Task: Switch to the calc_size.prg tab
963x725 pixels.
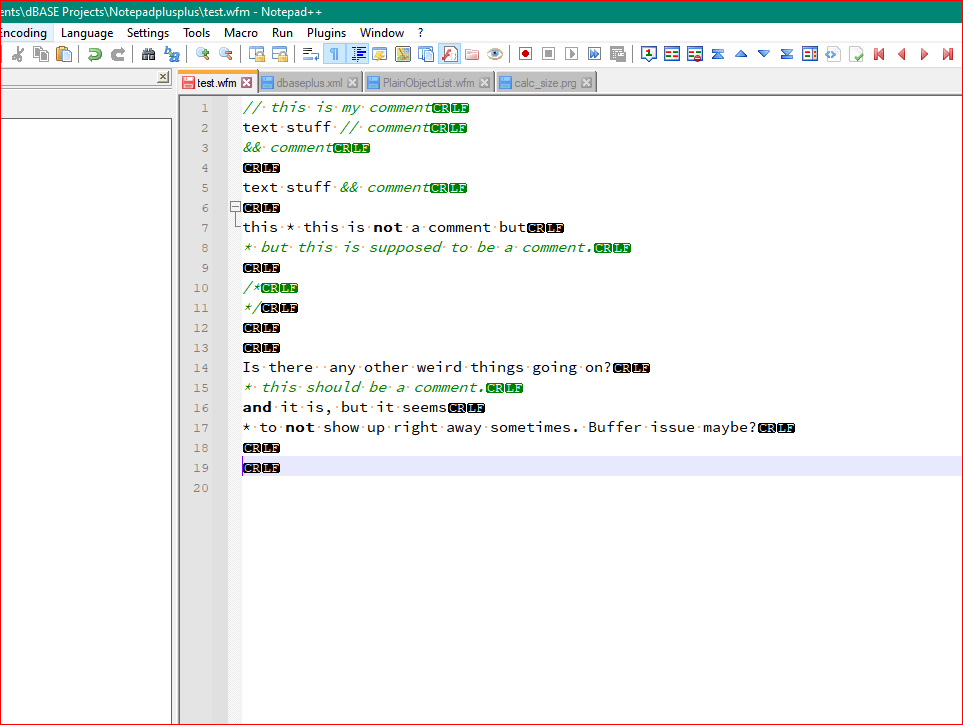Action: 544,83
